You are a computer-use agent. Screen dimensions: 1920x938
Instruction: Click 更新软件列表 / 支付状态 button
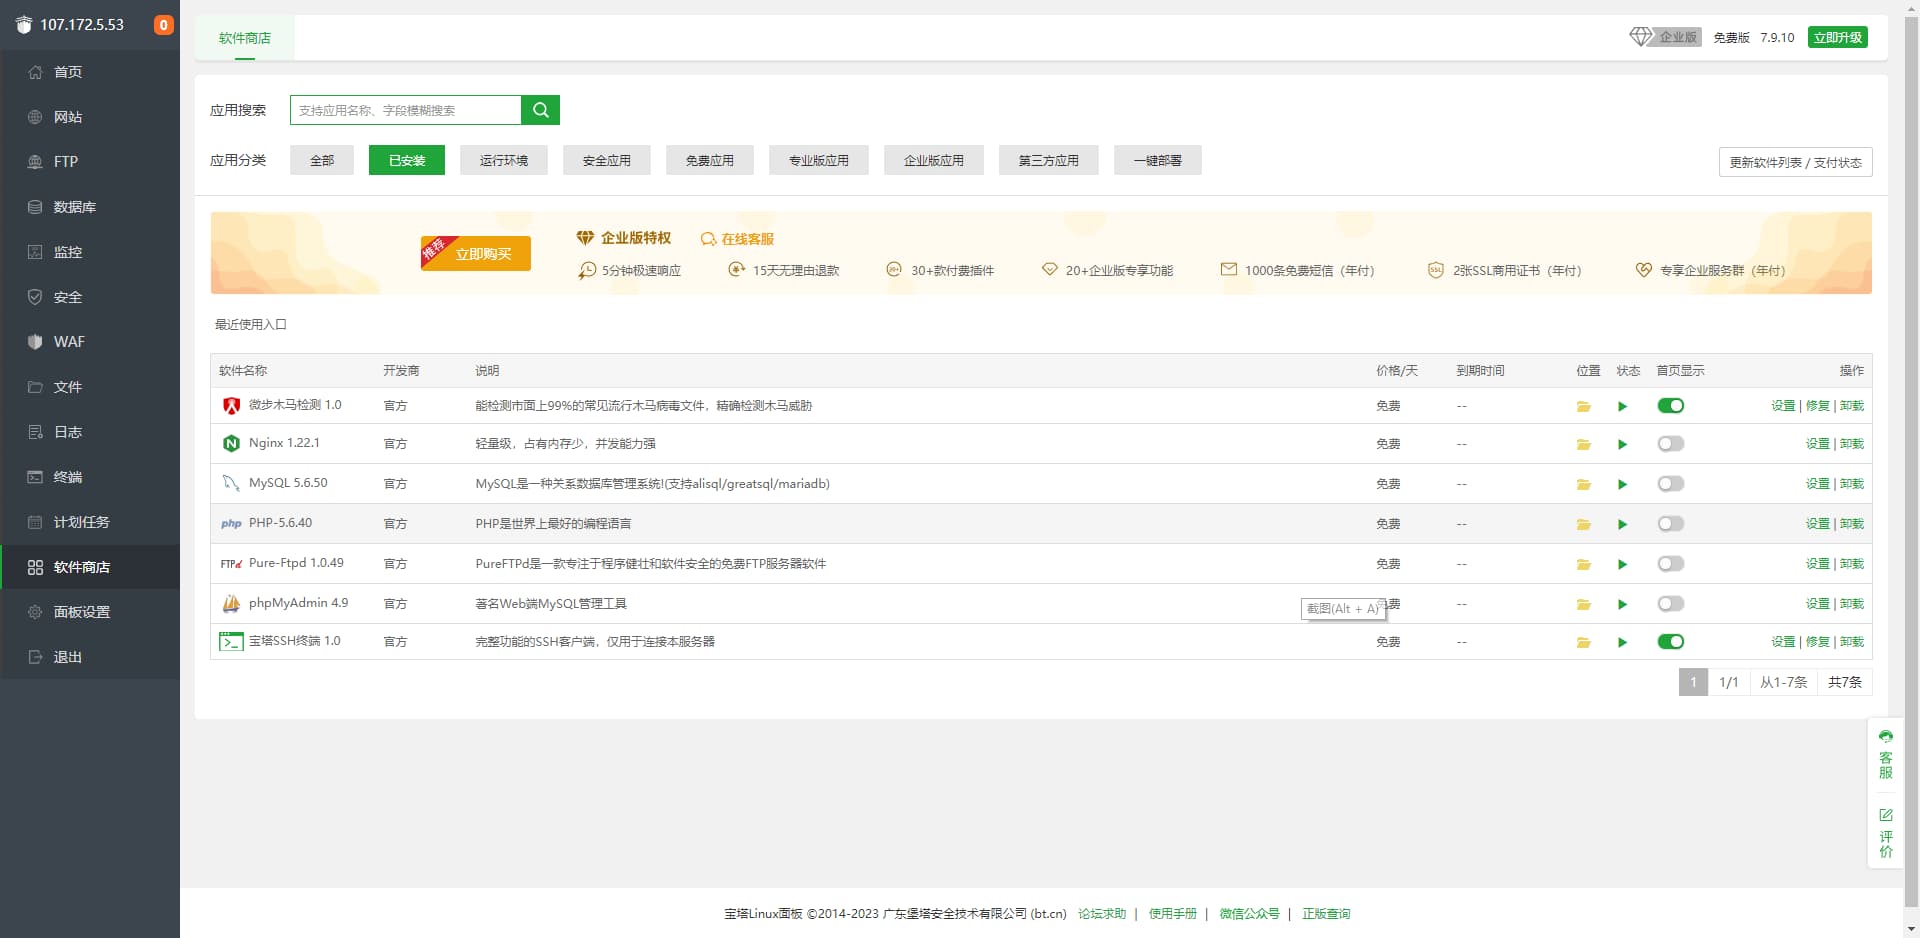tap(1796, 162)
